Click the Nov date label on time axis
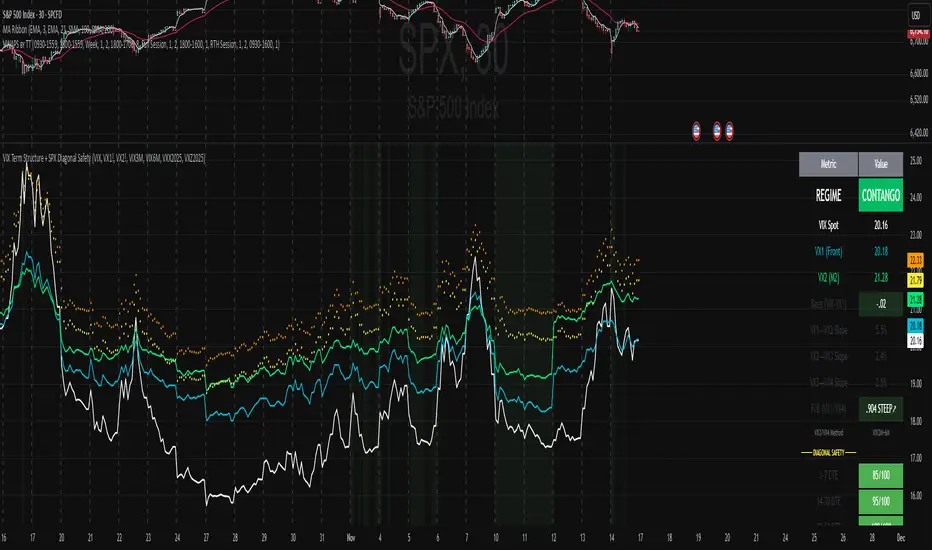Viewport: 932px width, 550px height. [351, 538]
